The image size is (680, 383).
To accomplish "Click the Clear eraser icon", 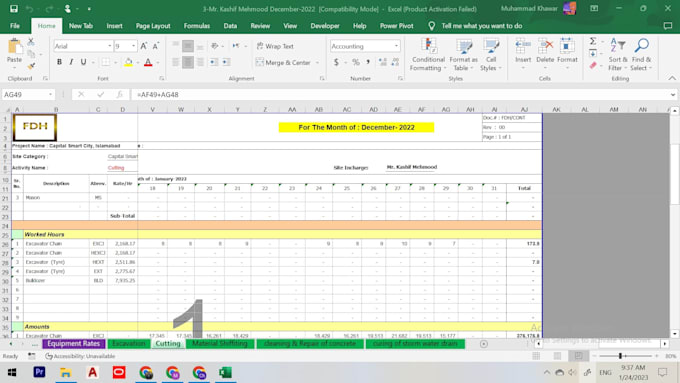I will (x=593, y=65).
